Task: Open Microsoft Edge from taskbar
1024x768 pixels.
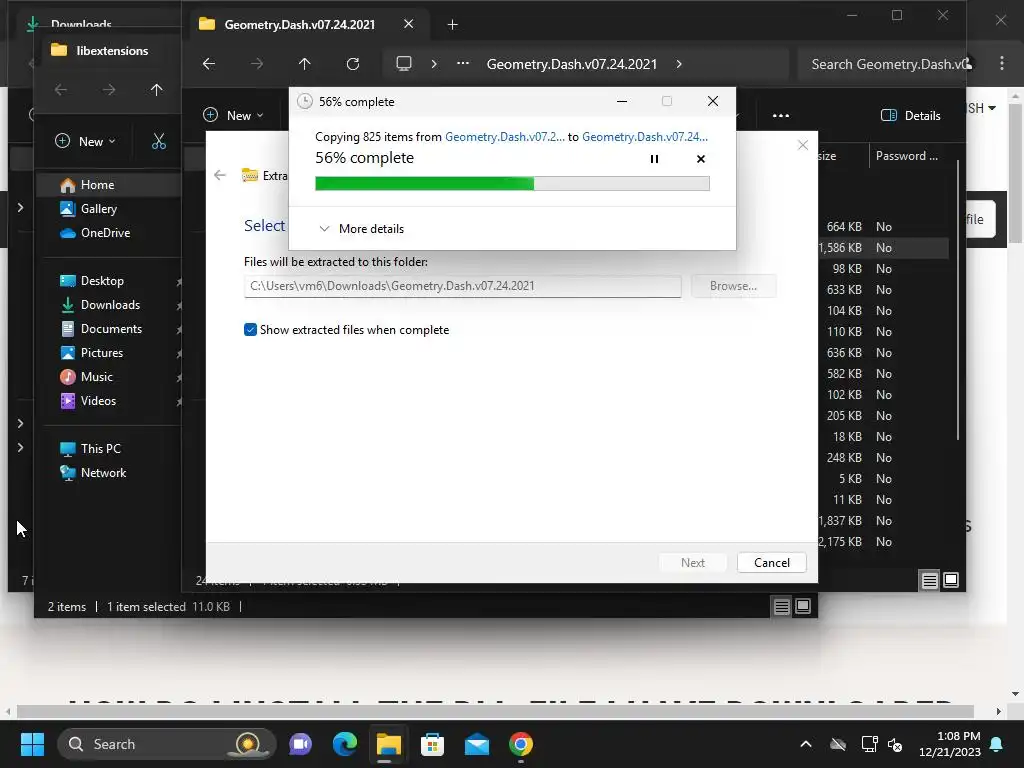Action: [345, 744]
